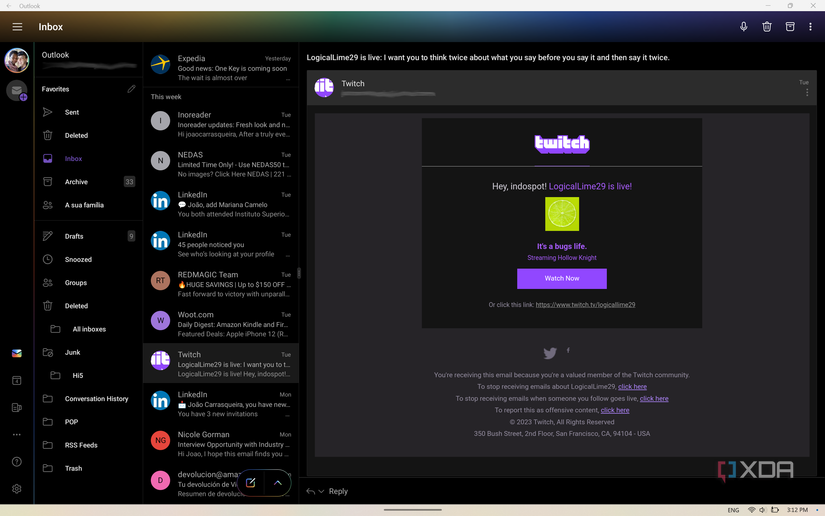Click here to stop follow-live emails
This screenshot has width=825, height=516.
coord(654,399)
